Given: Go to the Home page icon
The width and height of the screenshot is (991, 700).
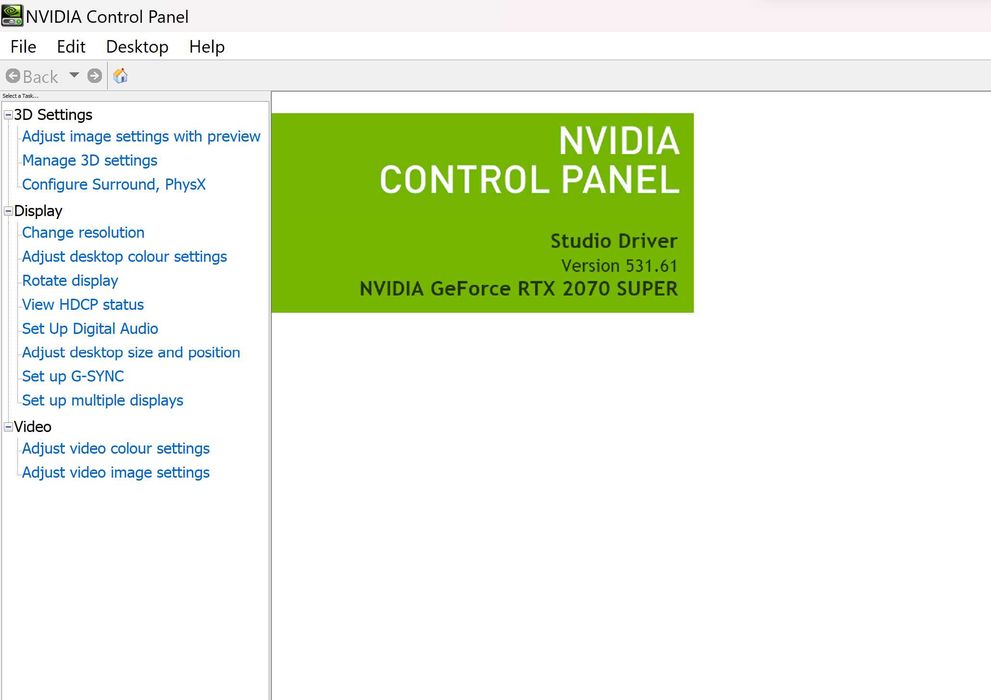Looking at the screenshot, I should click(x=120, y=76).
